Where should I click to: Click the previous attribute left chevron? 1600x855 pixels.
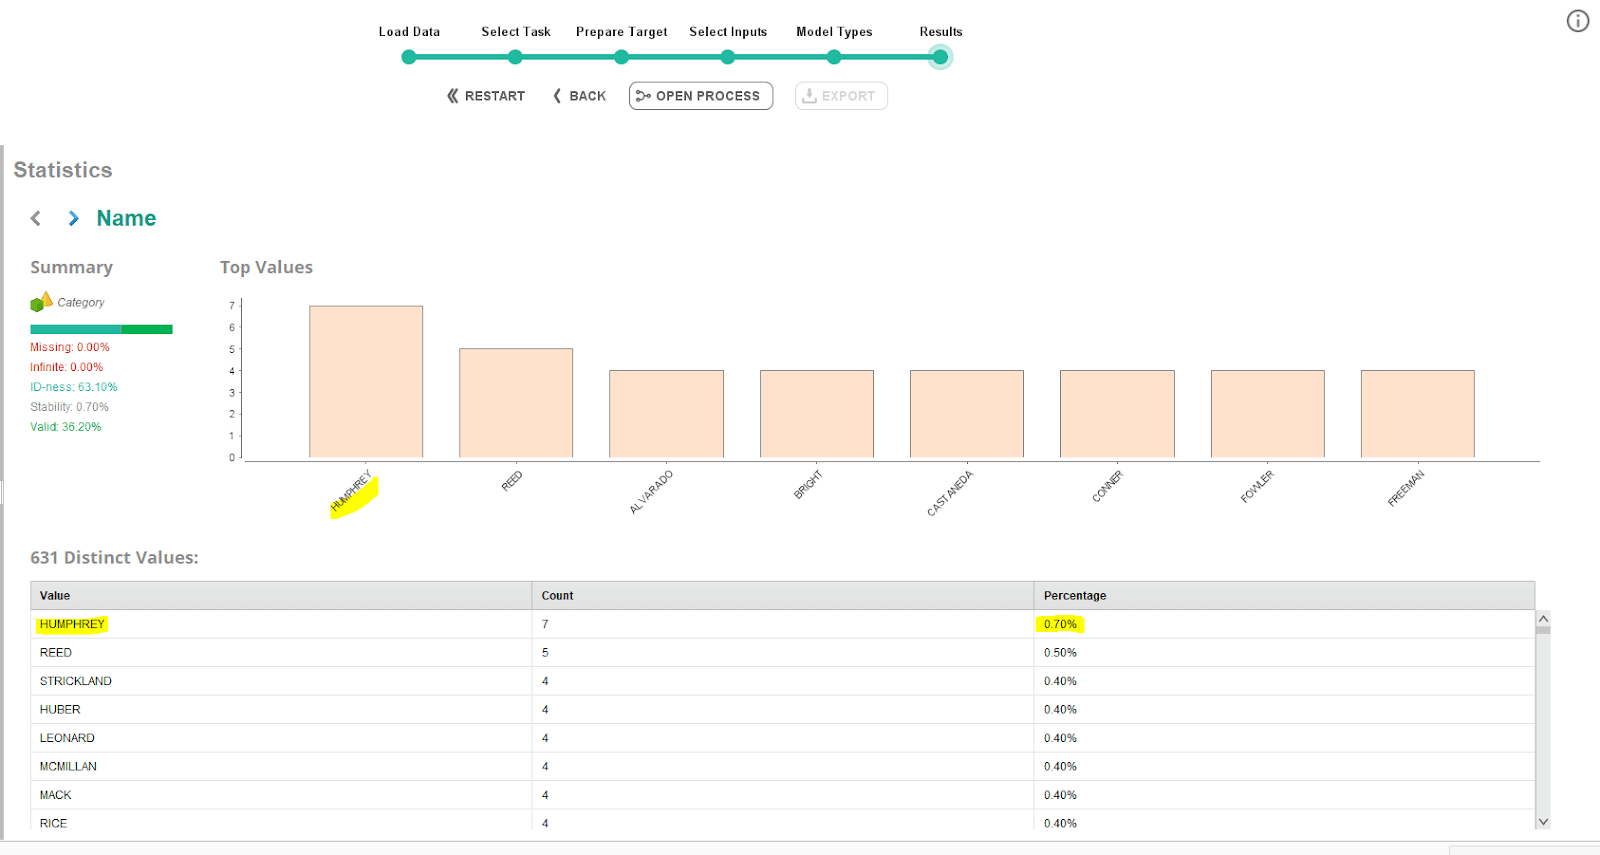pos(36,218)
